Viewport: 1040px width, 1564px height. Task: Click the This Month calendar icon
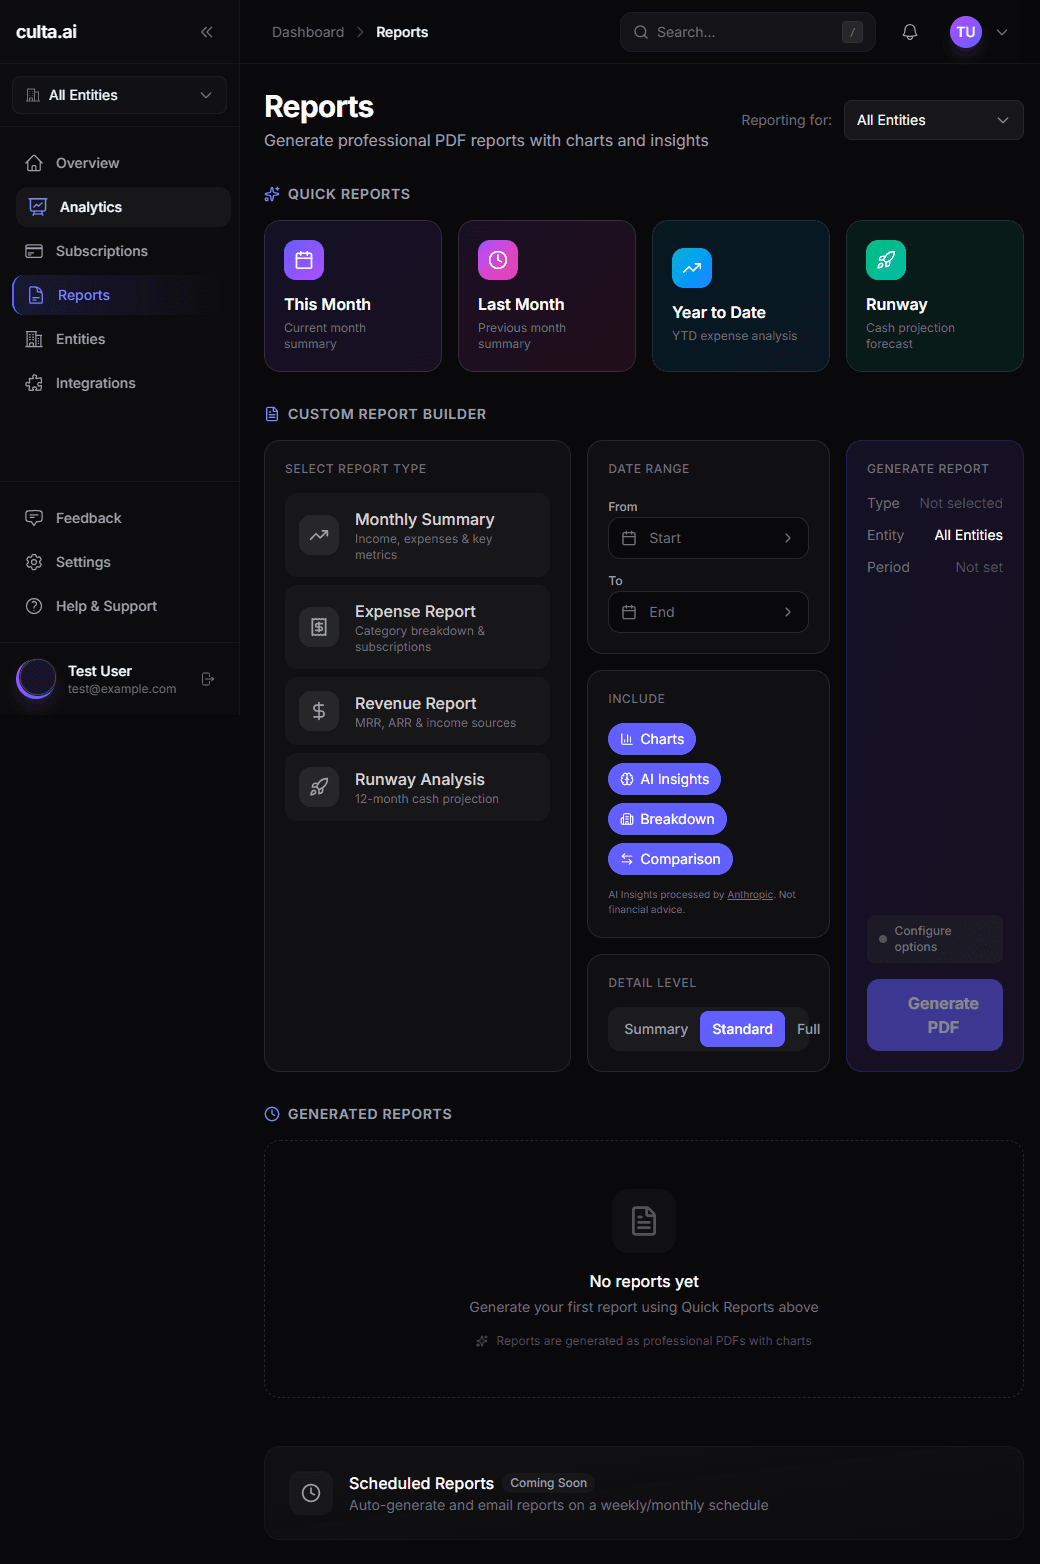303,260
